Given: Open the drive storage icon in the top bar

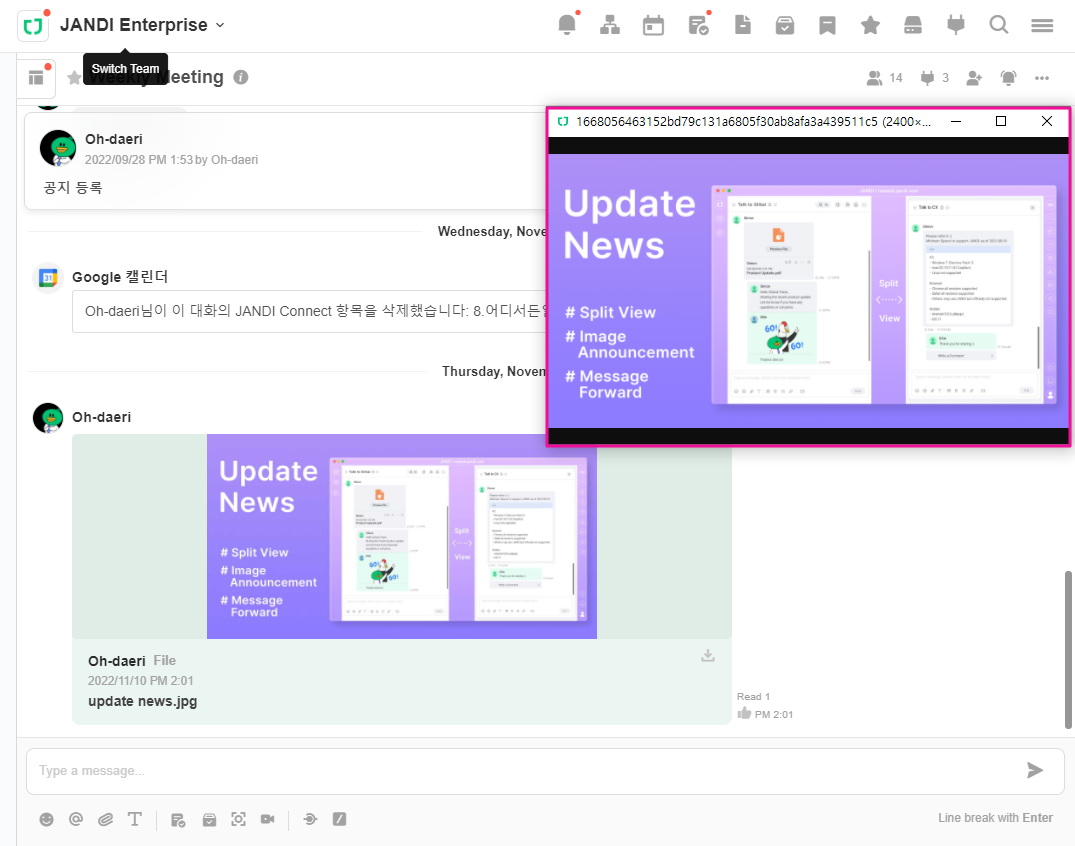Looking at the screenshot, I should [x=913, y=25].
